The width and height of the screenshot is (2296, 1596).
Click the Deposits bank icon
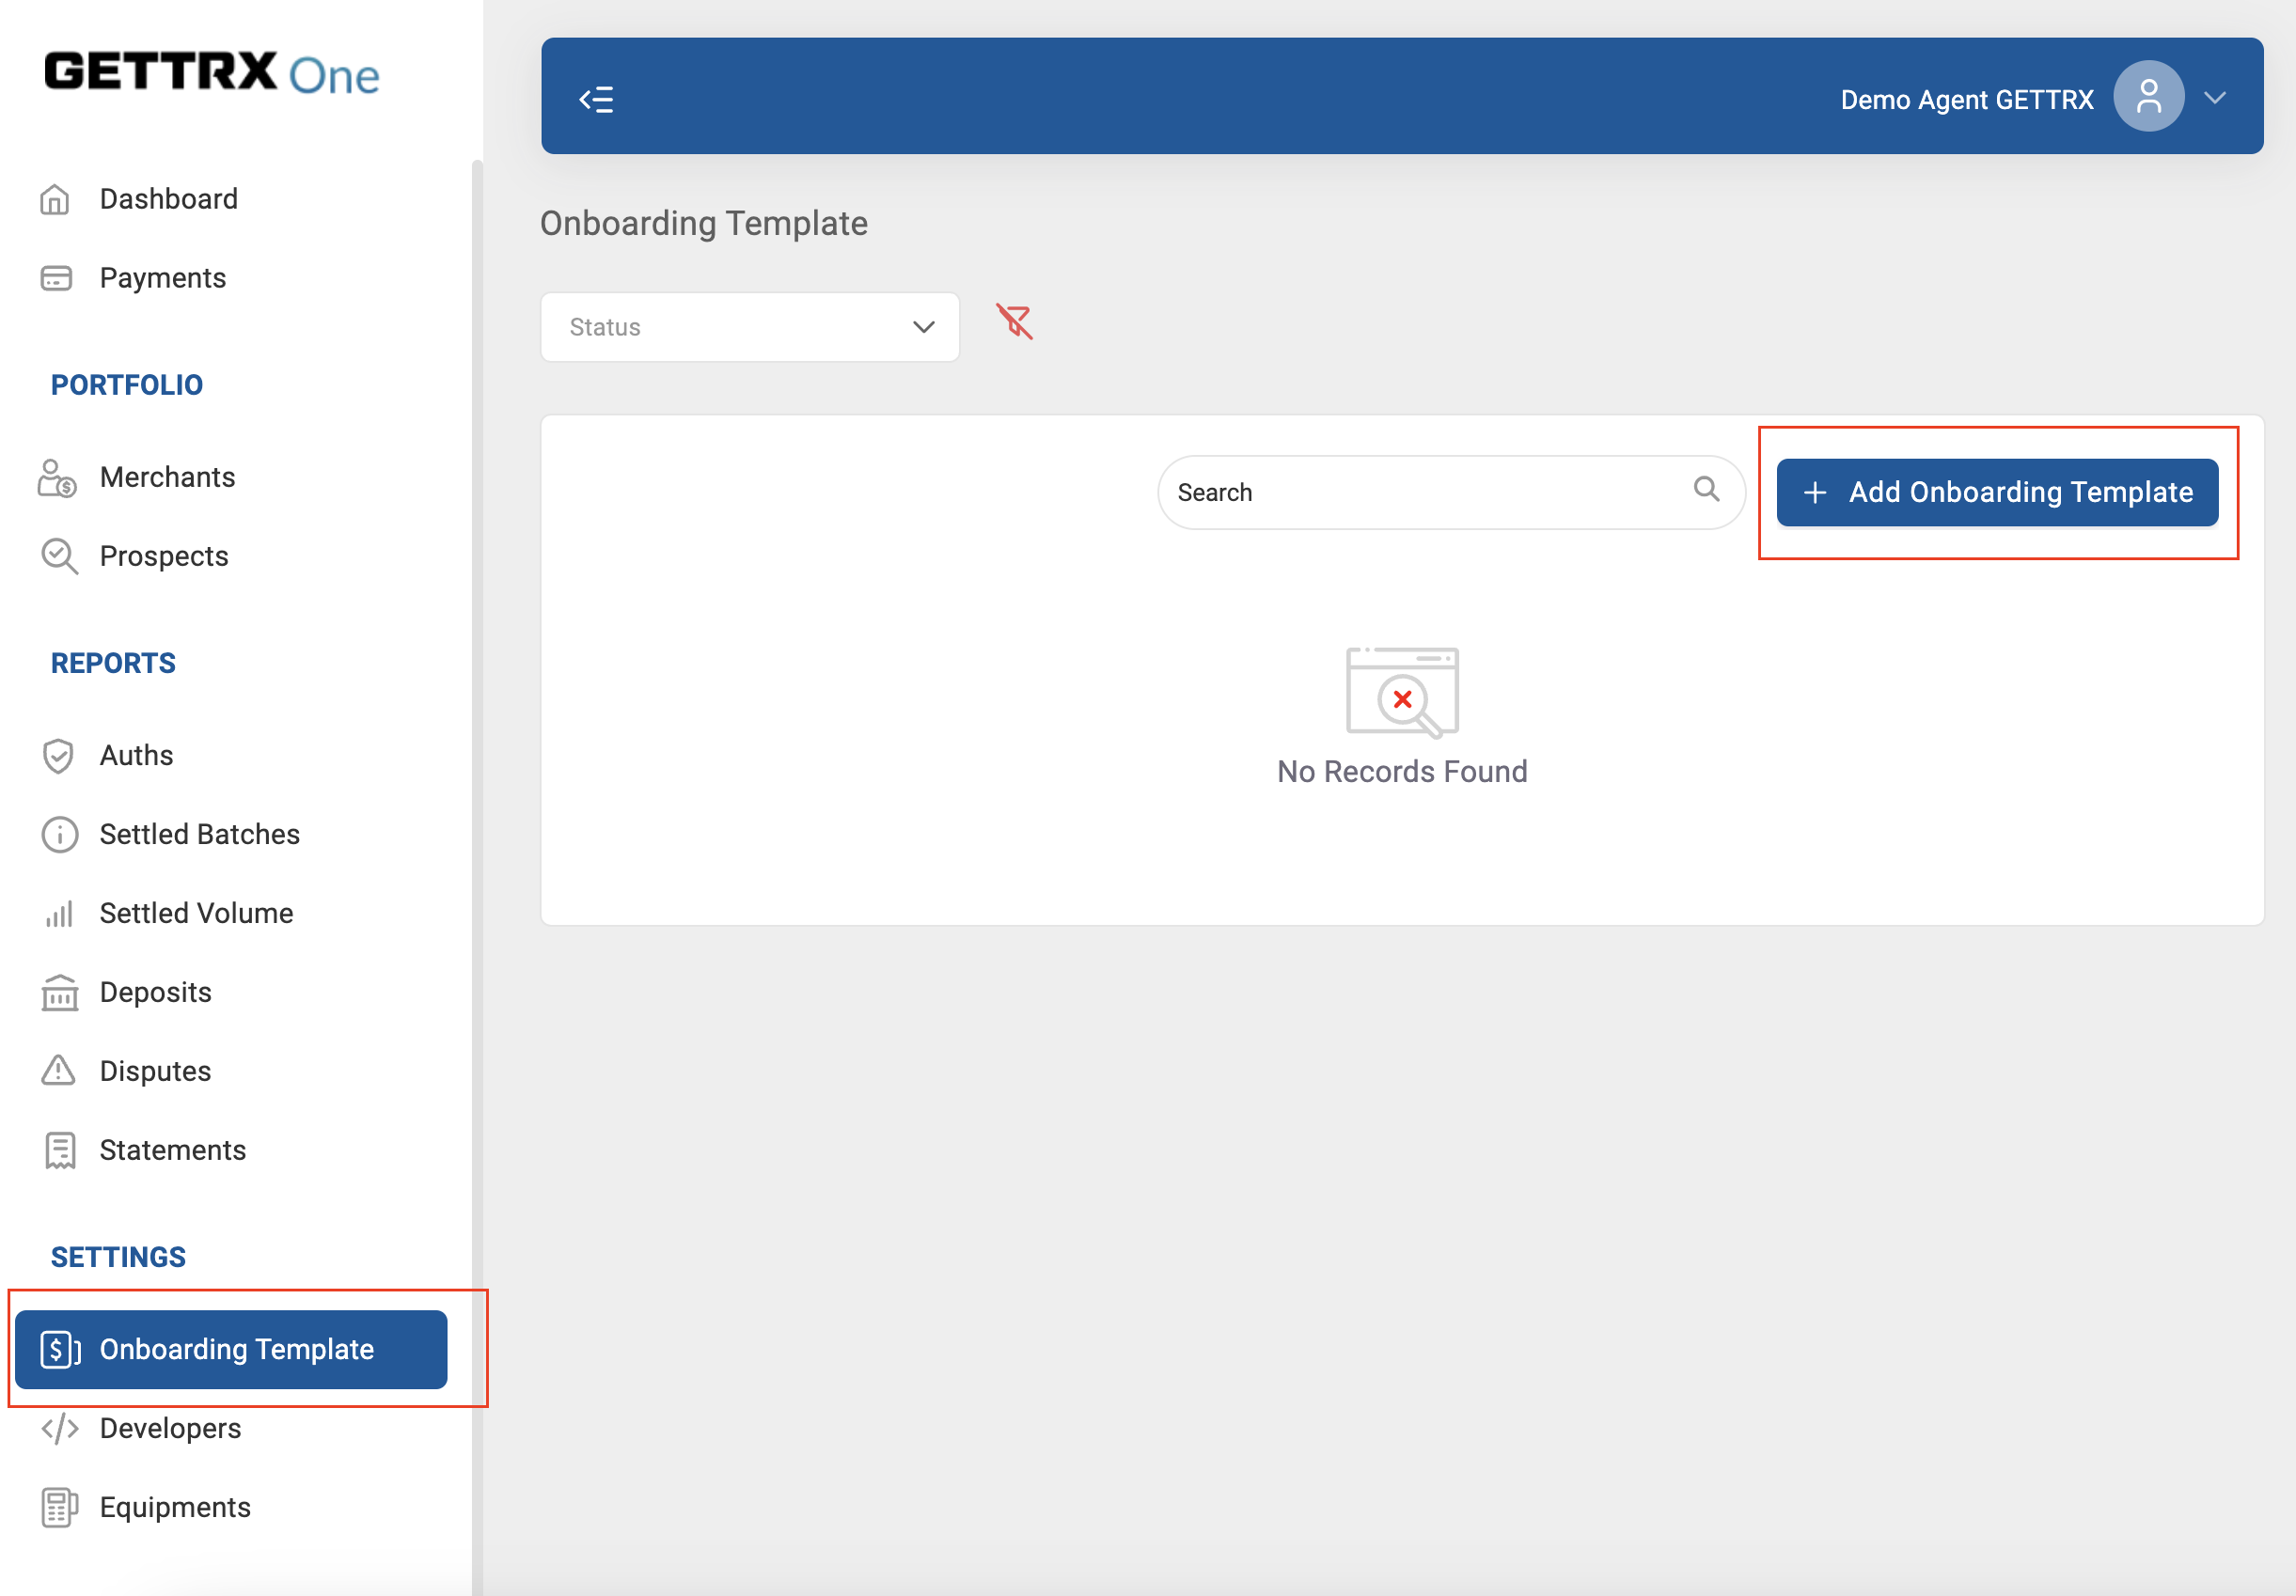click(x=59, y=993)
